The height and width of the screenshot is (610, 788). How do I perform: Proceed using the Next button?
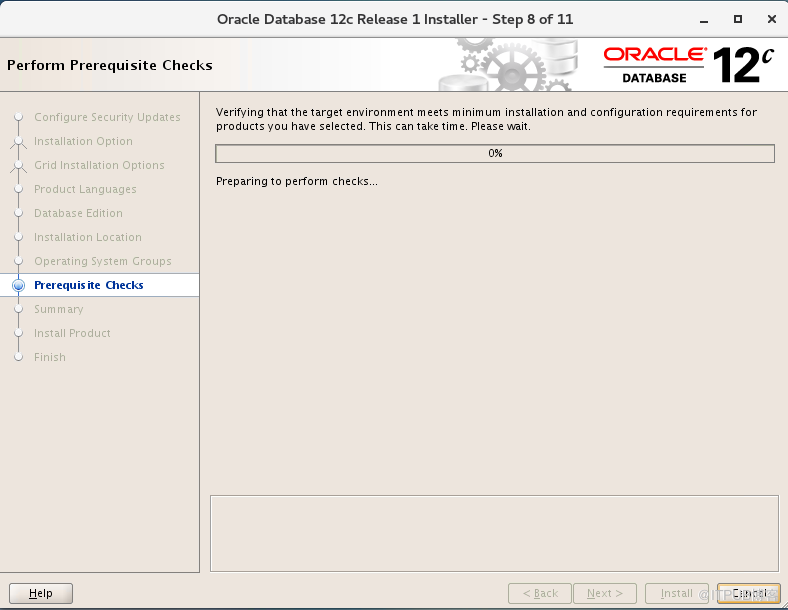pyautogui.click(x=605, y=593)
